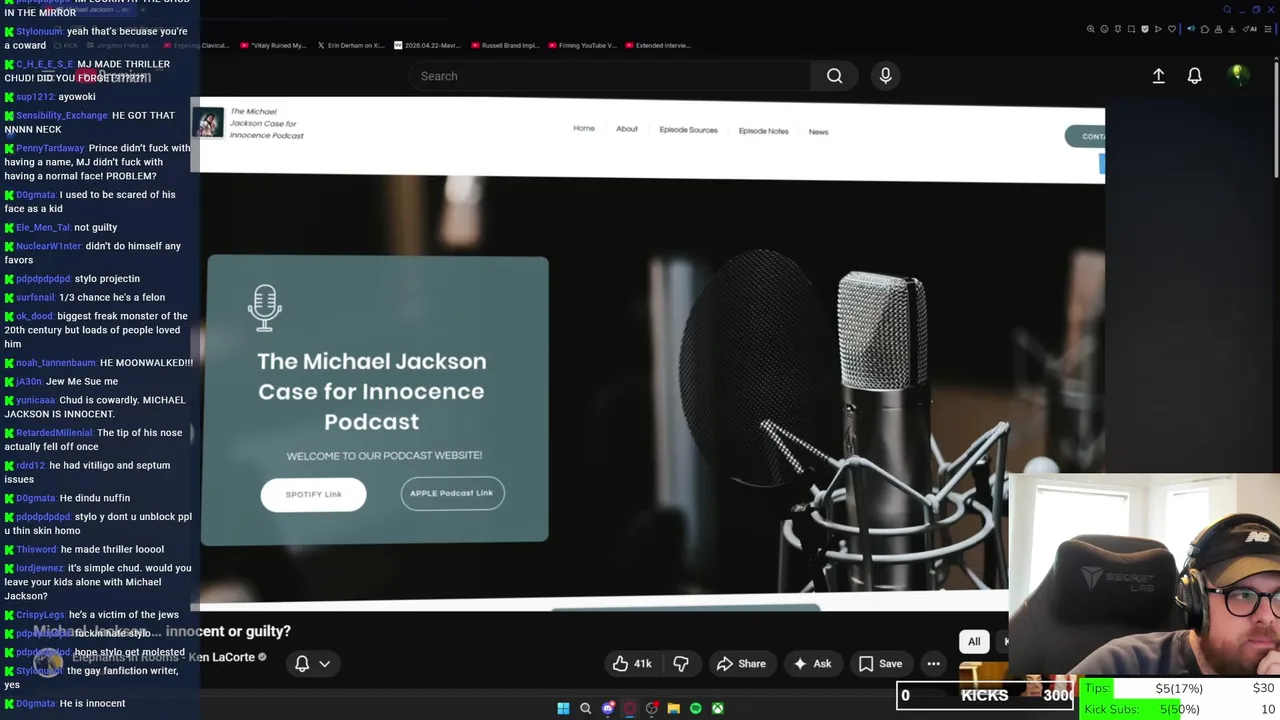Open Windows taskbar search
The image size is (1280, 720).
coord(586,708)
